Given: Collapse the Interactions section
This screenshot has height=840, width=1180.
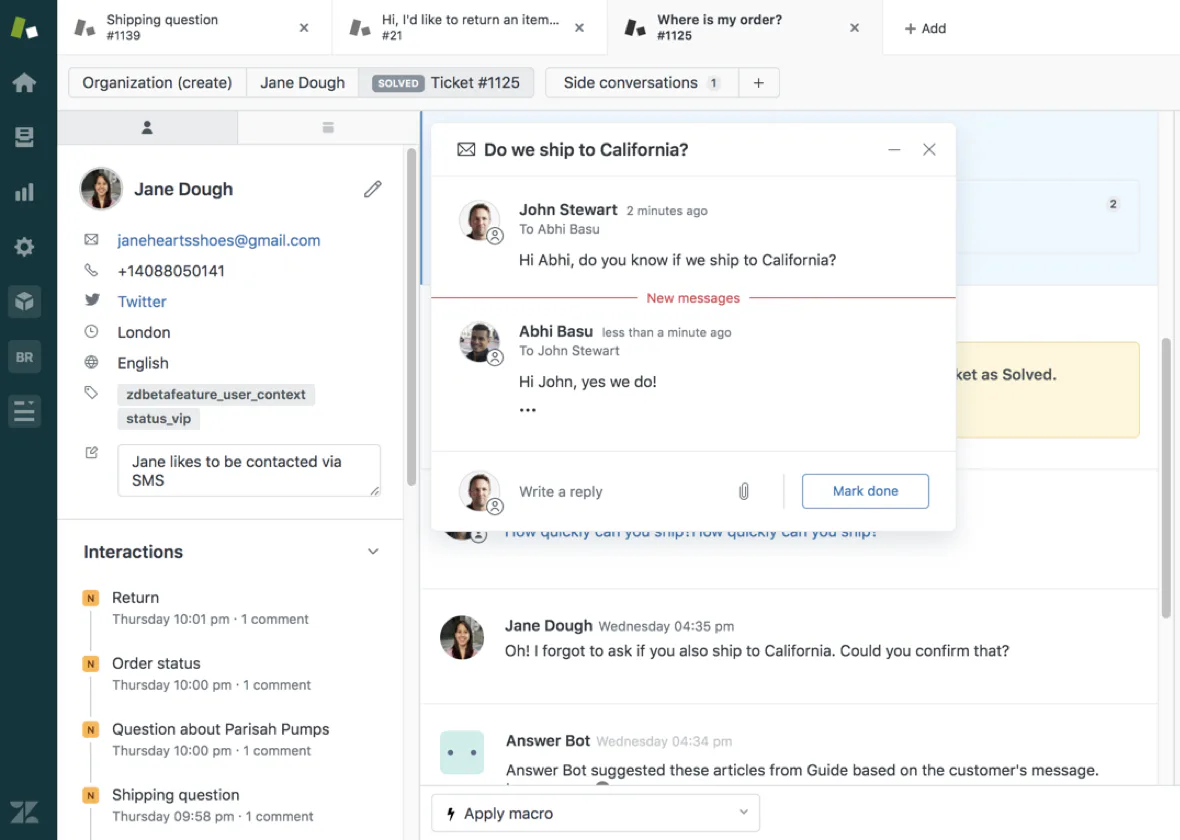Looking at the screenshot, I should coord(373,552).
